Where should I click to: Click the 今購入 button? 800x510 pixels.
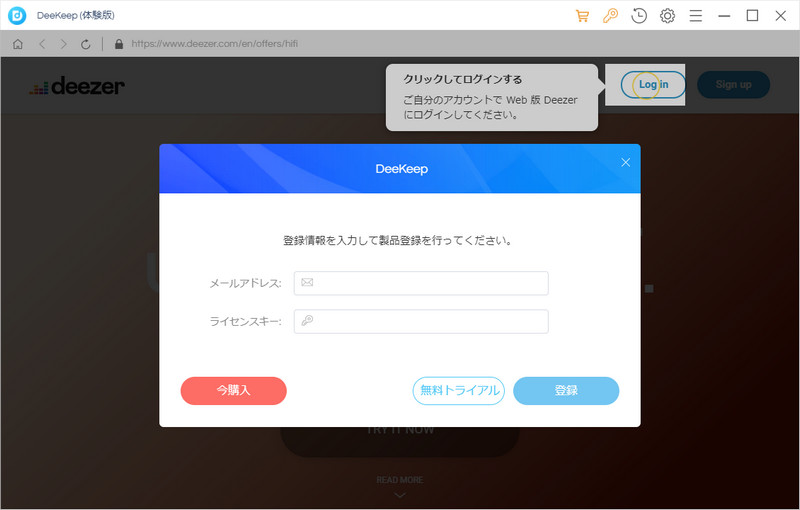click(234, 391)
